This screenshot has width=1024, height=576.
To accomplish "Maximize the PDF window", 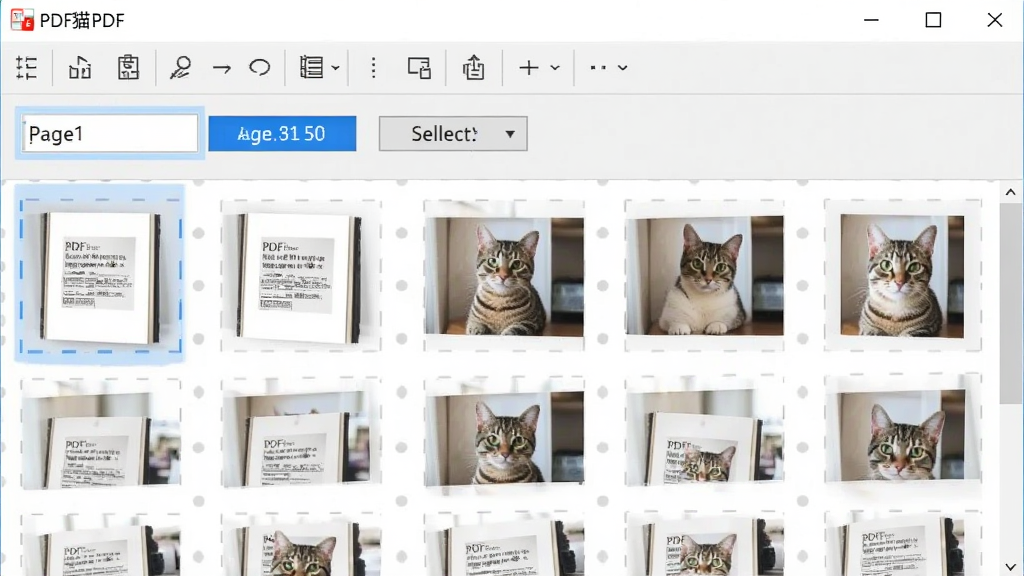I will point(933,20).
